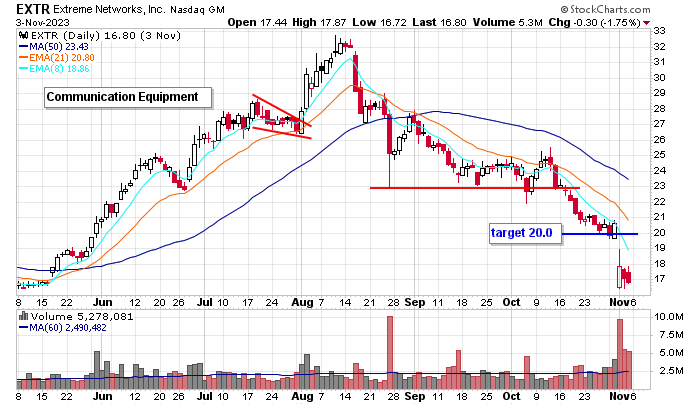
Task: Click the 19 label on the price axis
Action: [x=659, y=248]
